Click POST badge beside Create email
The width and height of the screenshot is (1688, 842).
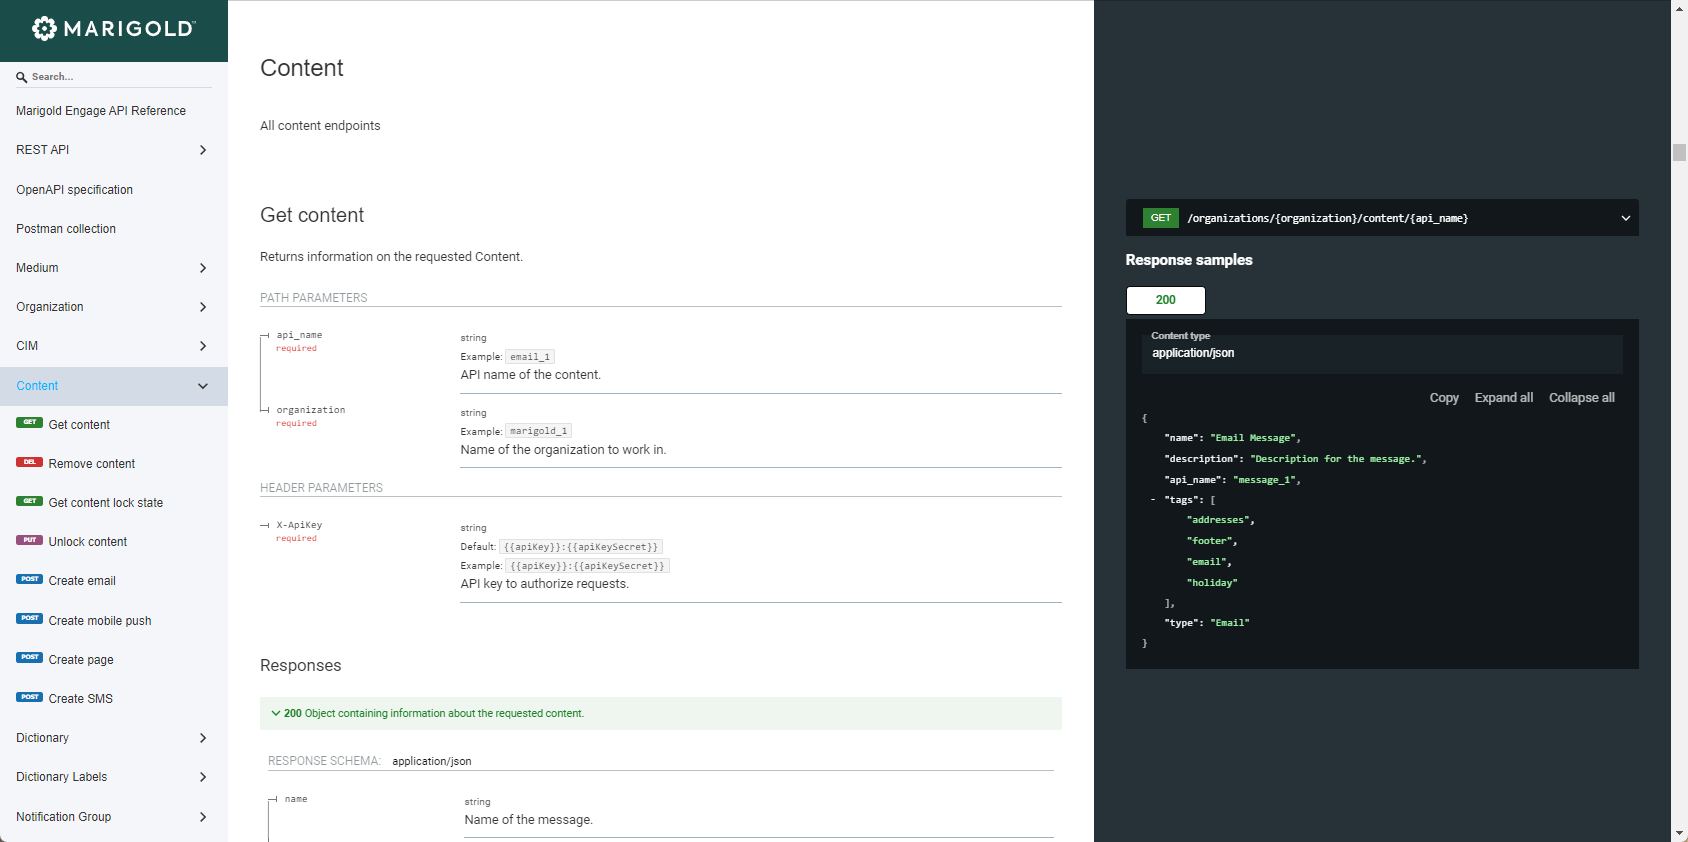pyautogui.click(x=29, y=579)
